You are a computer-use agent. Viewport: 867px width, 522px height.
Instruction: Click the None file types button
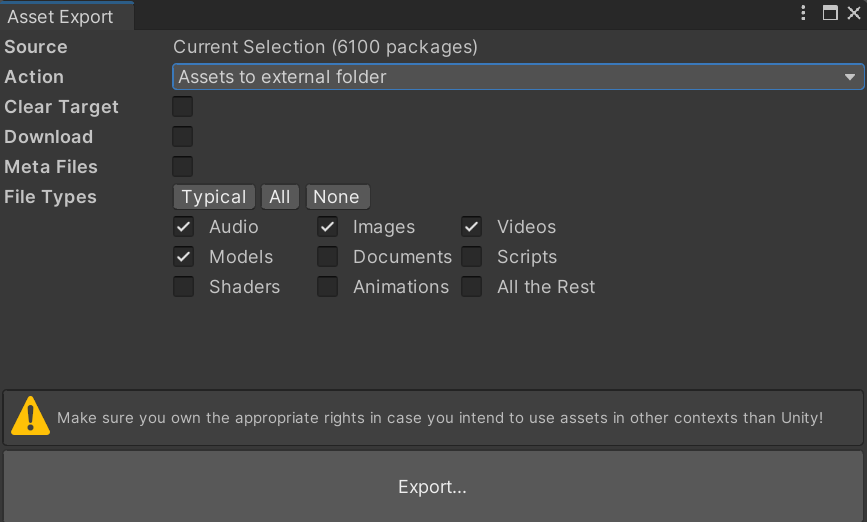pos(337,197)
